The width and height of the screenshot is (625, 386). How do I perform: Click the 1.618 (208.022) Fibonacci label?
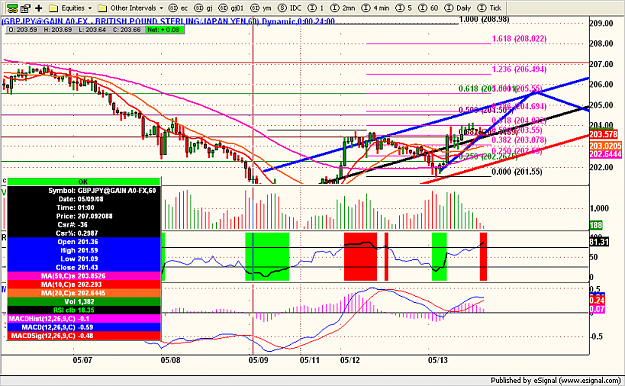519,39
